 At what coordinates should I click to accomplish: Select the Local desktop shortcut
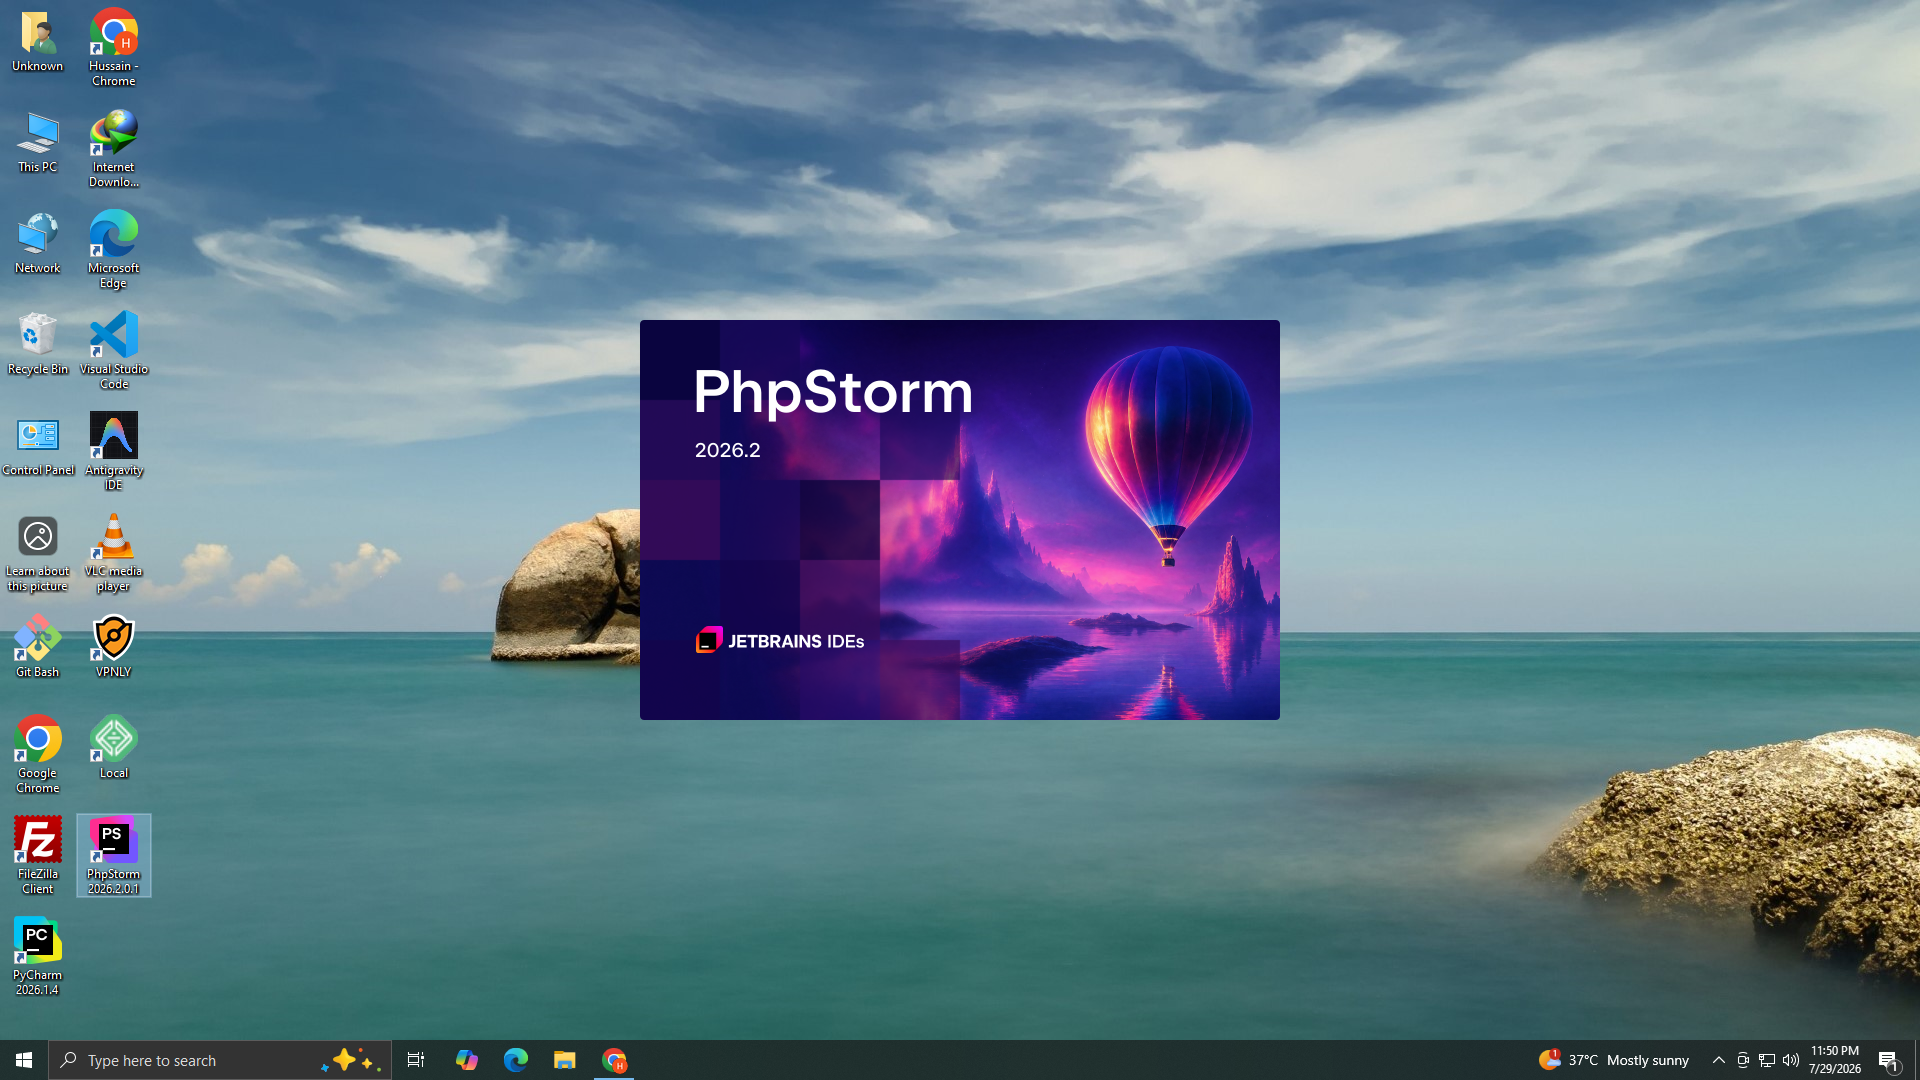pos(114,748)
